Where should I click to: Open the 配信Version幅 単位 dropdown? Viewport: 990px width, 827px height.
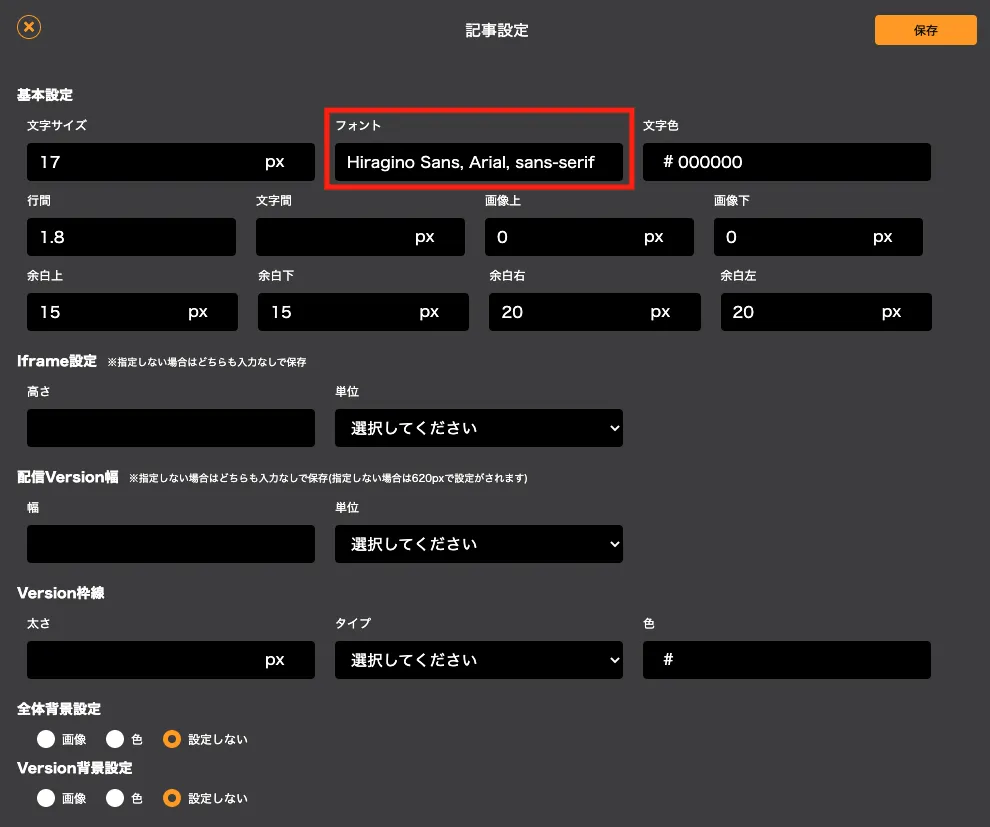tap(479, 544)
